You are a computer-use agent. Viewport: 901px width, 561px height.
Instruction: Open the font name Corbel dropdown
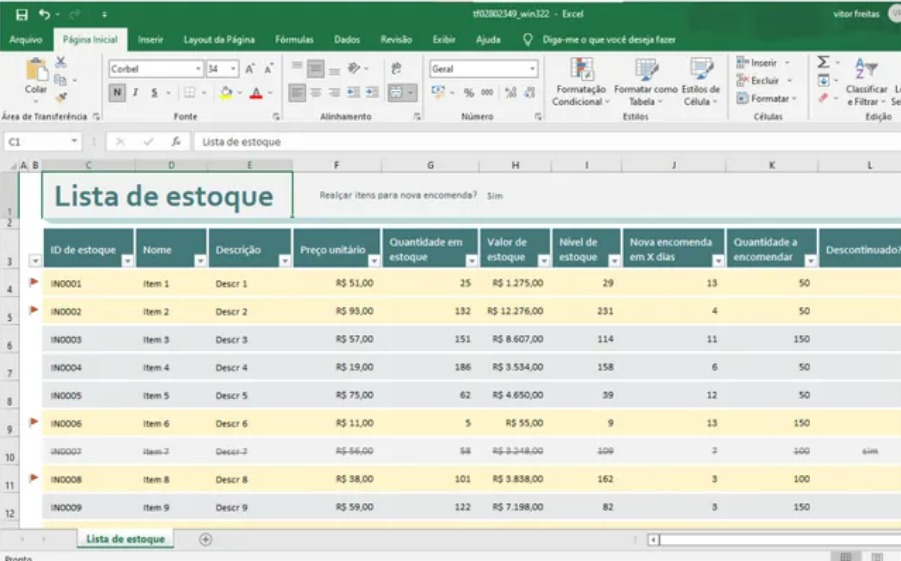click(198, 69)
